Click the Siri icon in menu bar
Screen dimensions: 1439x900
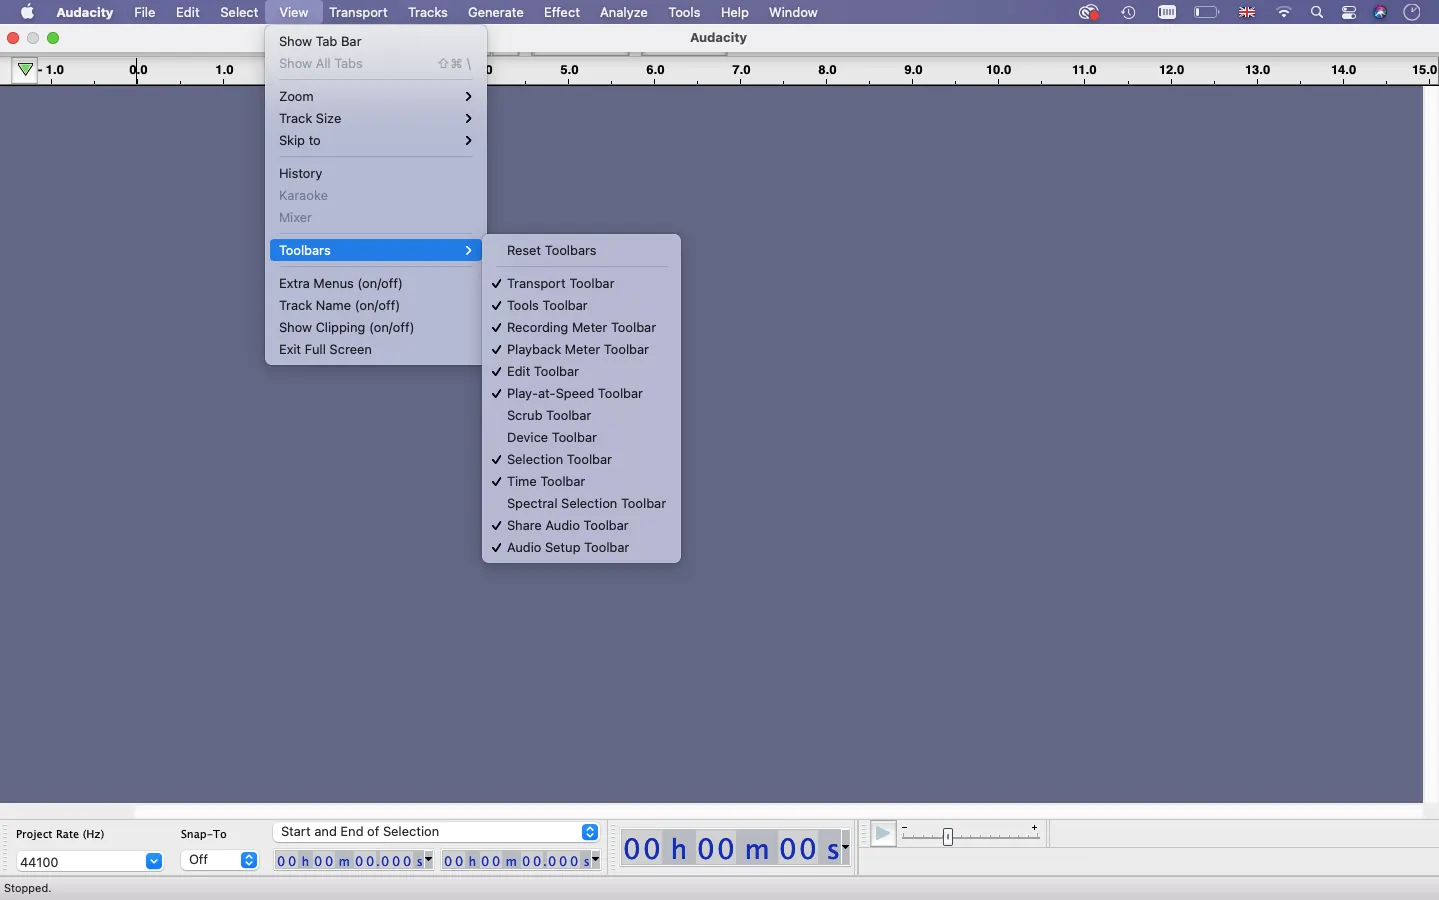click(x=1381, y=12)
